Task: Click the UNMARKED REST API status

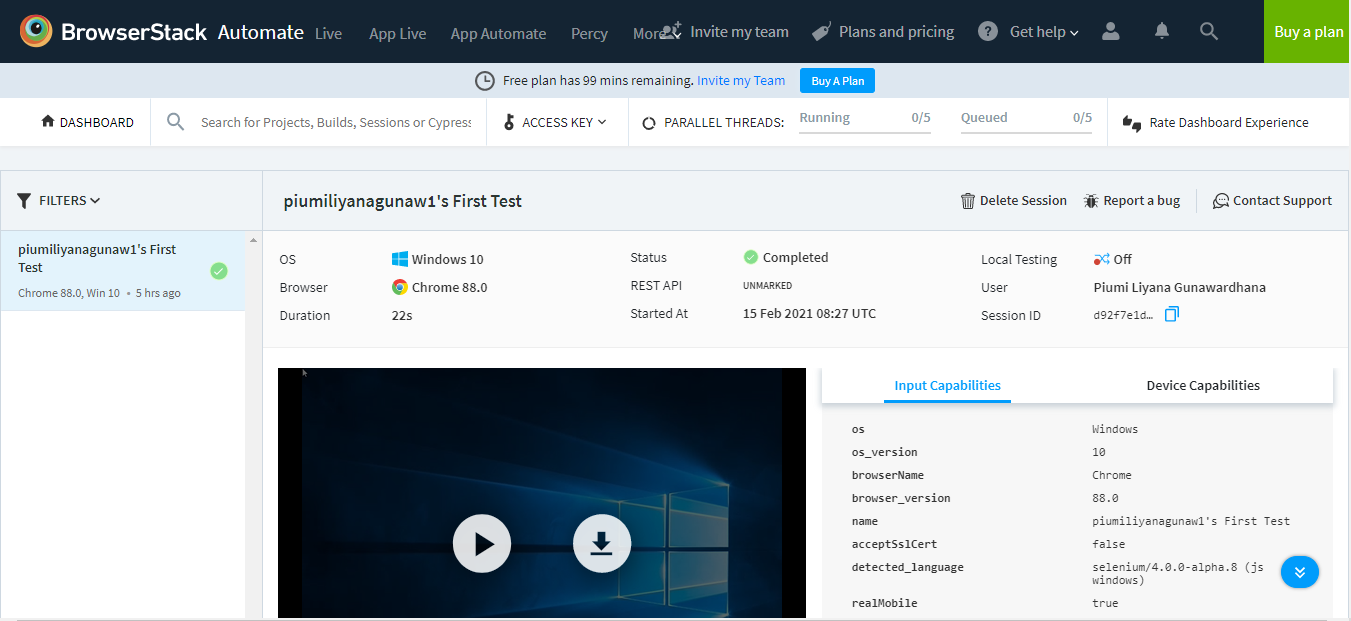Action: click(x=767, y=286)
